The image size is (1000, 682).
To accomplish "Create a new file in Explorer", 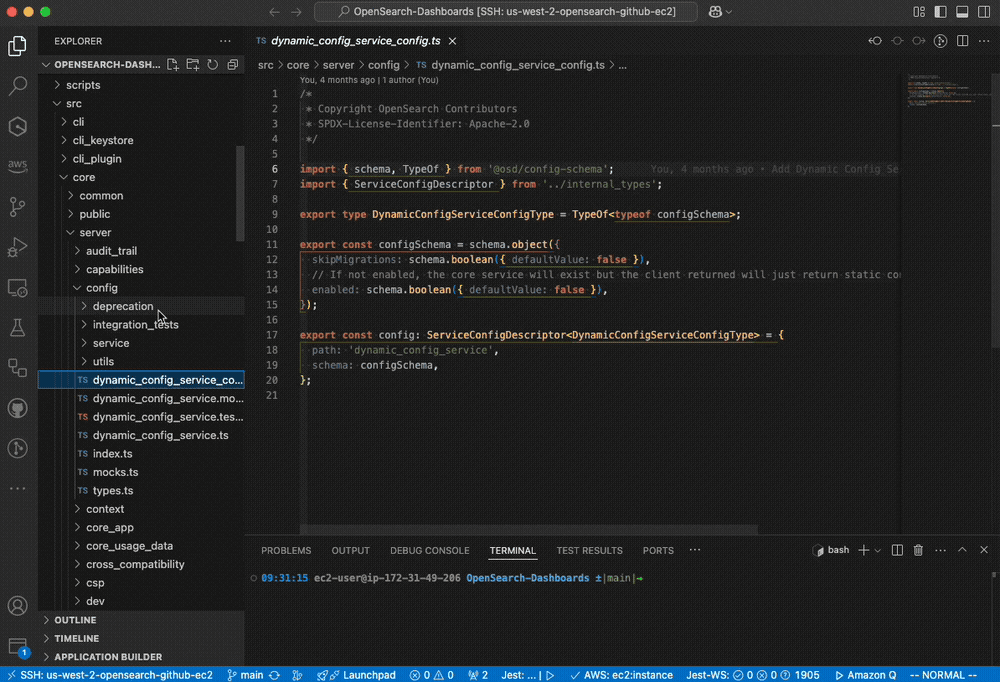I will [173, 64].
